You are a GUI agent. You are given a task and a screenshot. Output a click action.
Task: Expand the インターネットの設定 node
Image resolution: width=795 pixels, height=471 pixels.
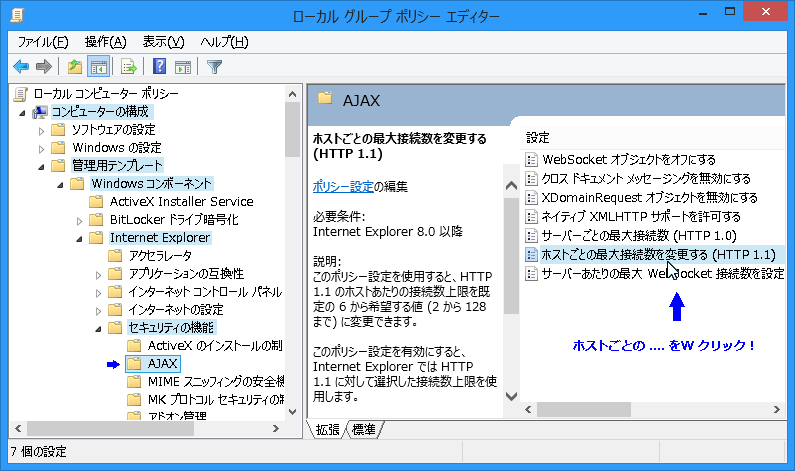click(98, 311)
